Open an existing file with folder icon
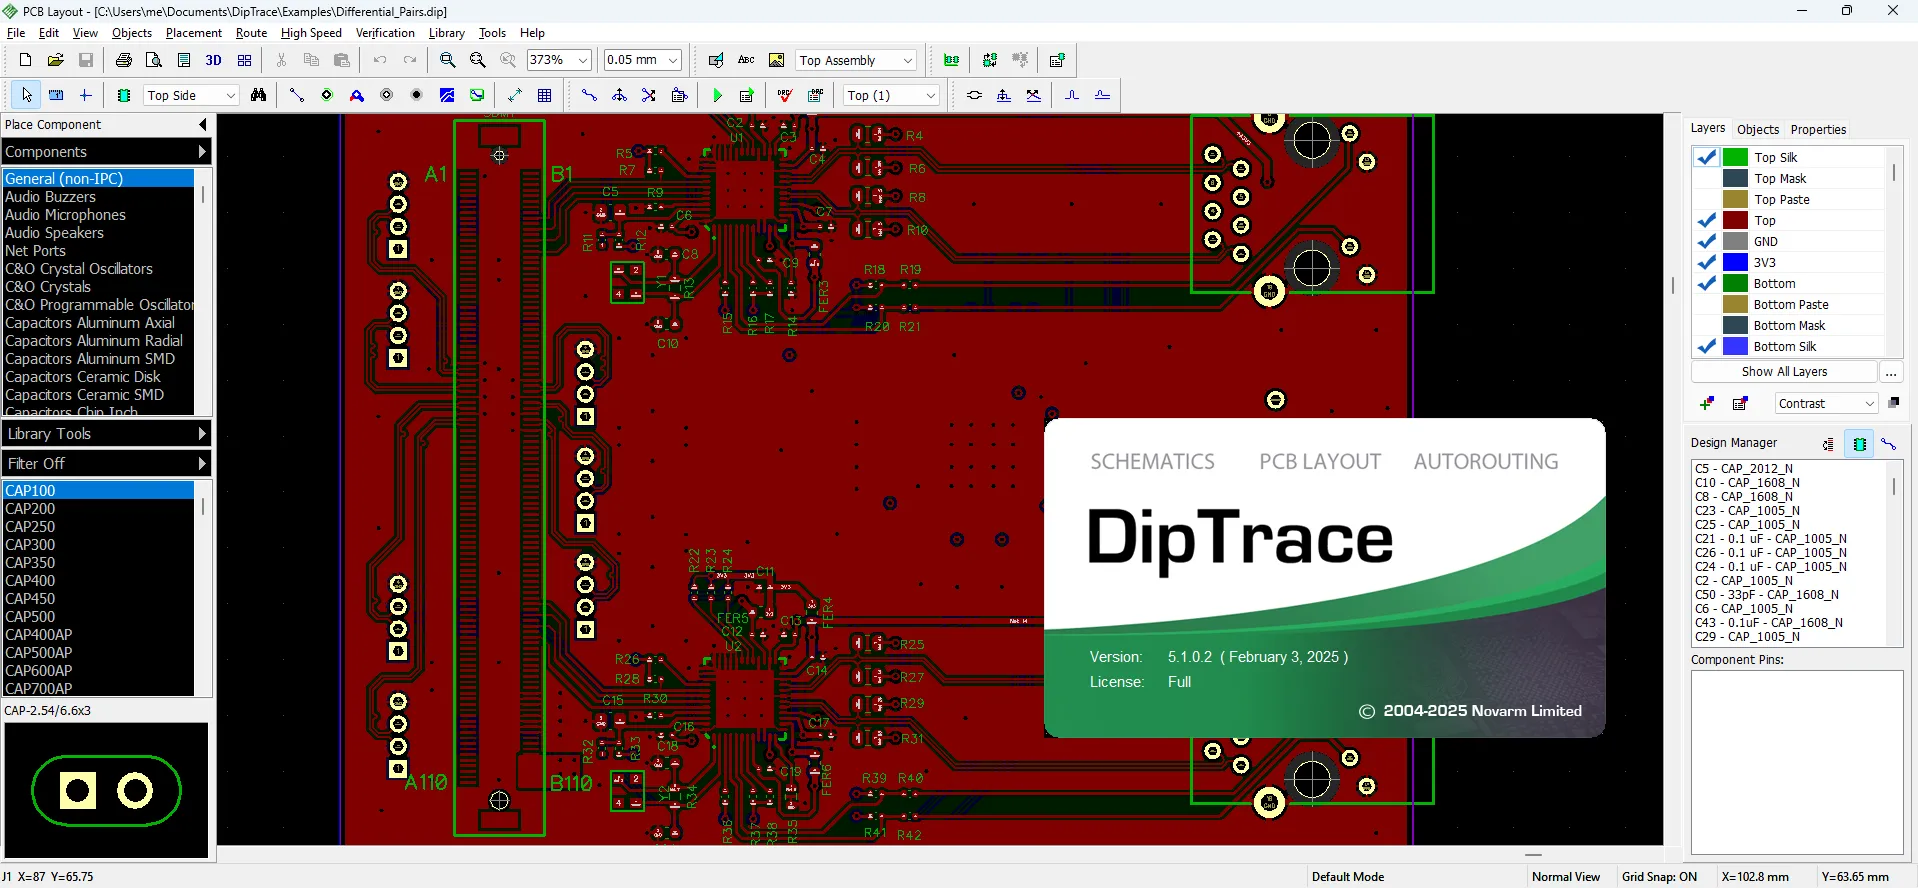1918x888 pixels. [56, 60]
